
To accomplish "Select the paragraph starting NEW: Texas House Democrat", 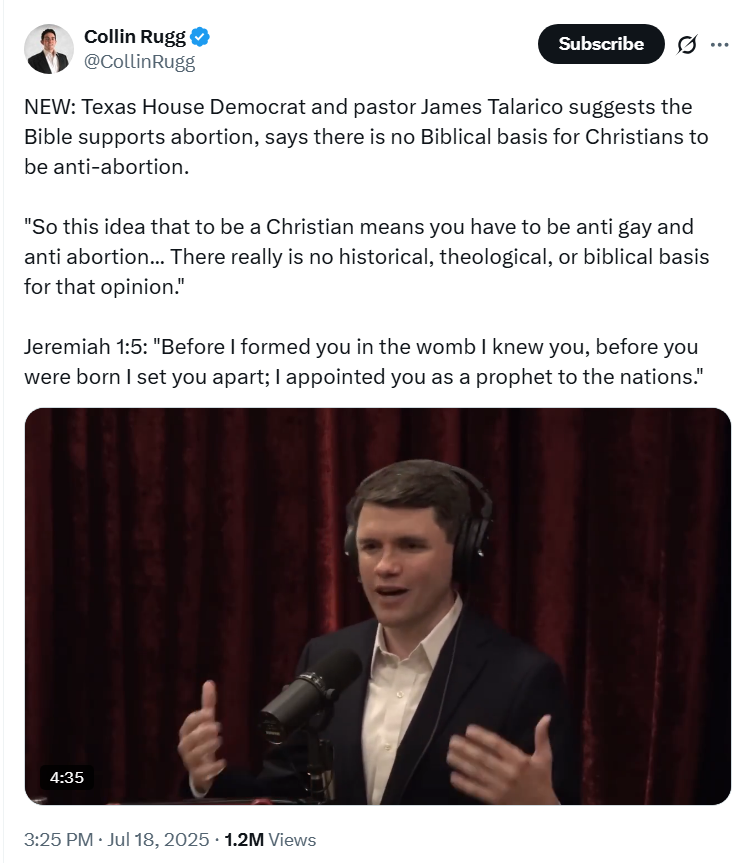I will [x=366, y=136].
